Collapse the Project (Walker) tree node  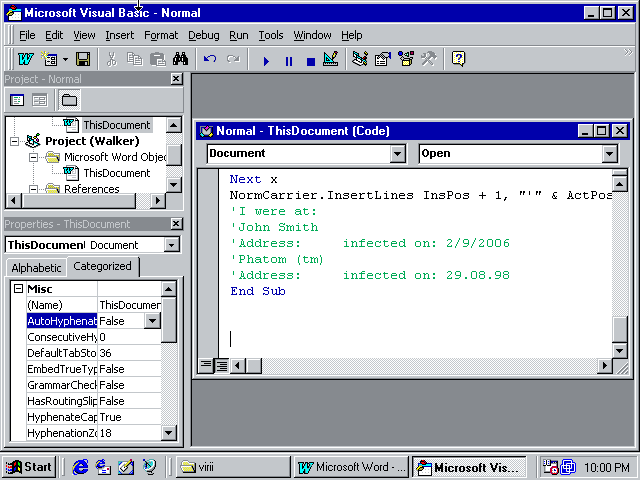click(x=14, y=141)
